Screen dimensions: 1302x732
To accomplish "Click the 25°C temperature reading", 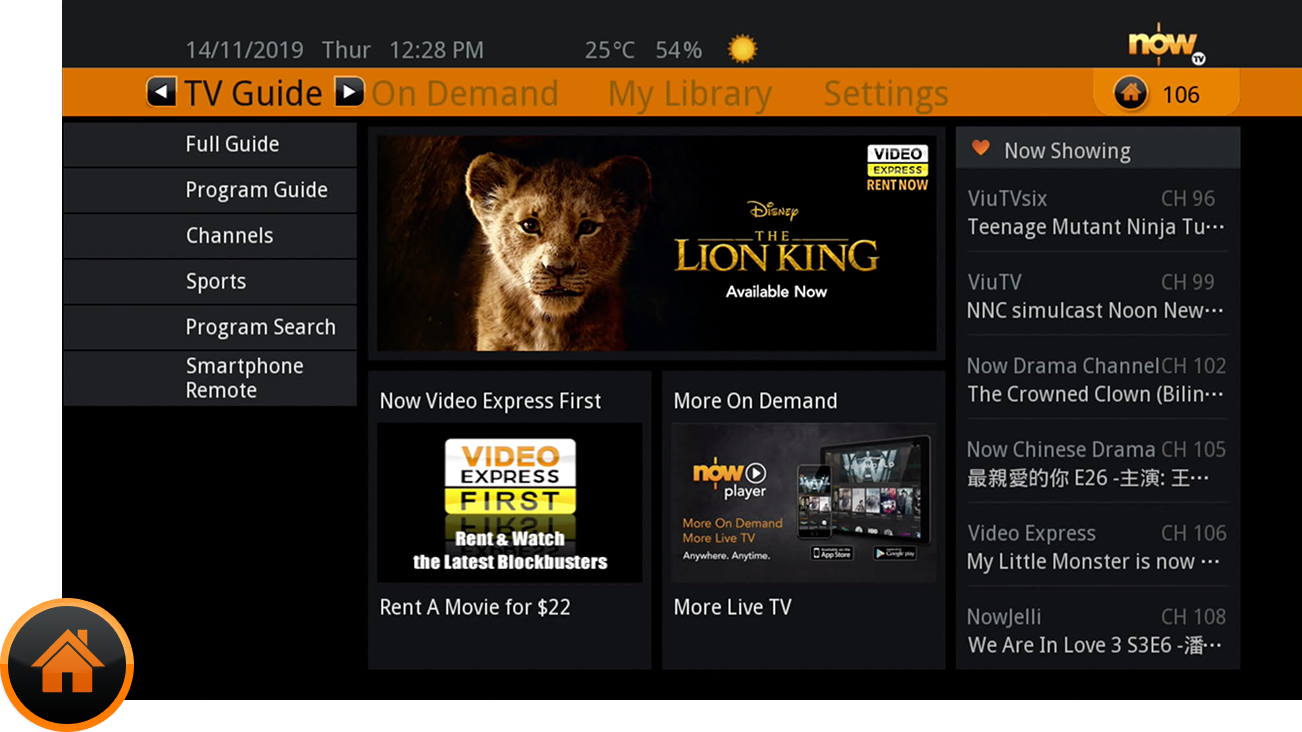I will pos(610,50).
